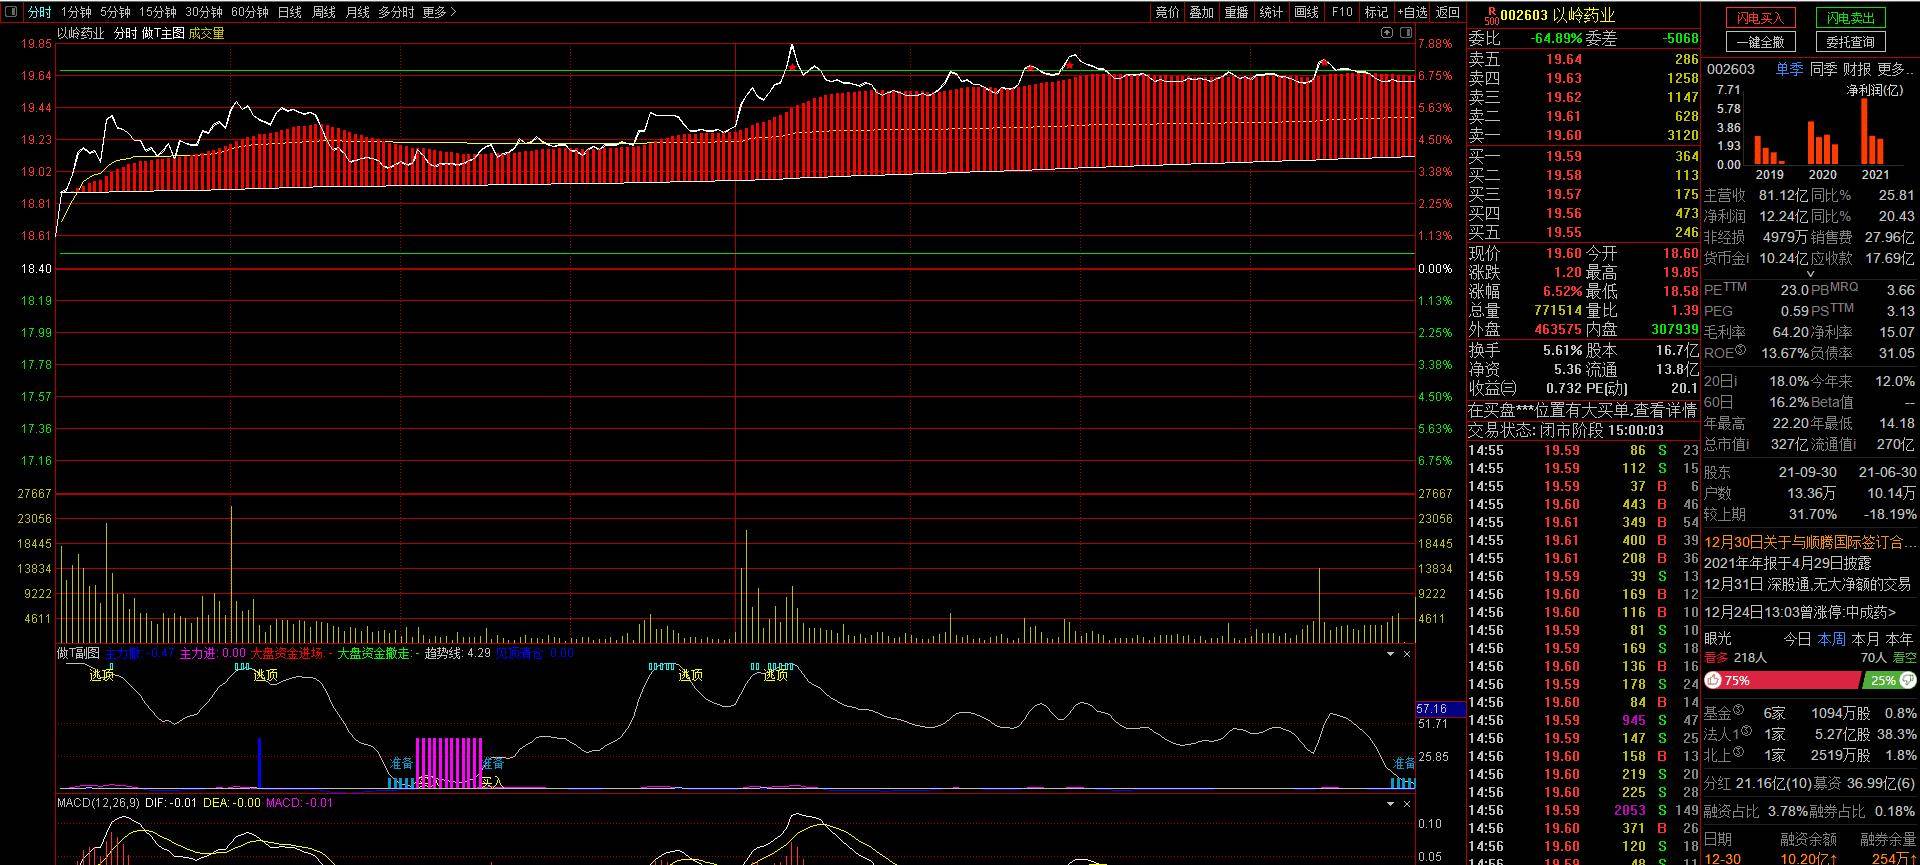Screen dimensions: 1920x865
Task: Select 本月 in 眼光 panel
Action: coord(1865,638)
